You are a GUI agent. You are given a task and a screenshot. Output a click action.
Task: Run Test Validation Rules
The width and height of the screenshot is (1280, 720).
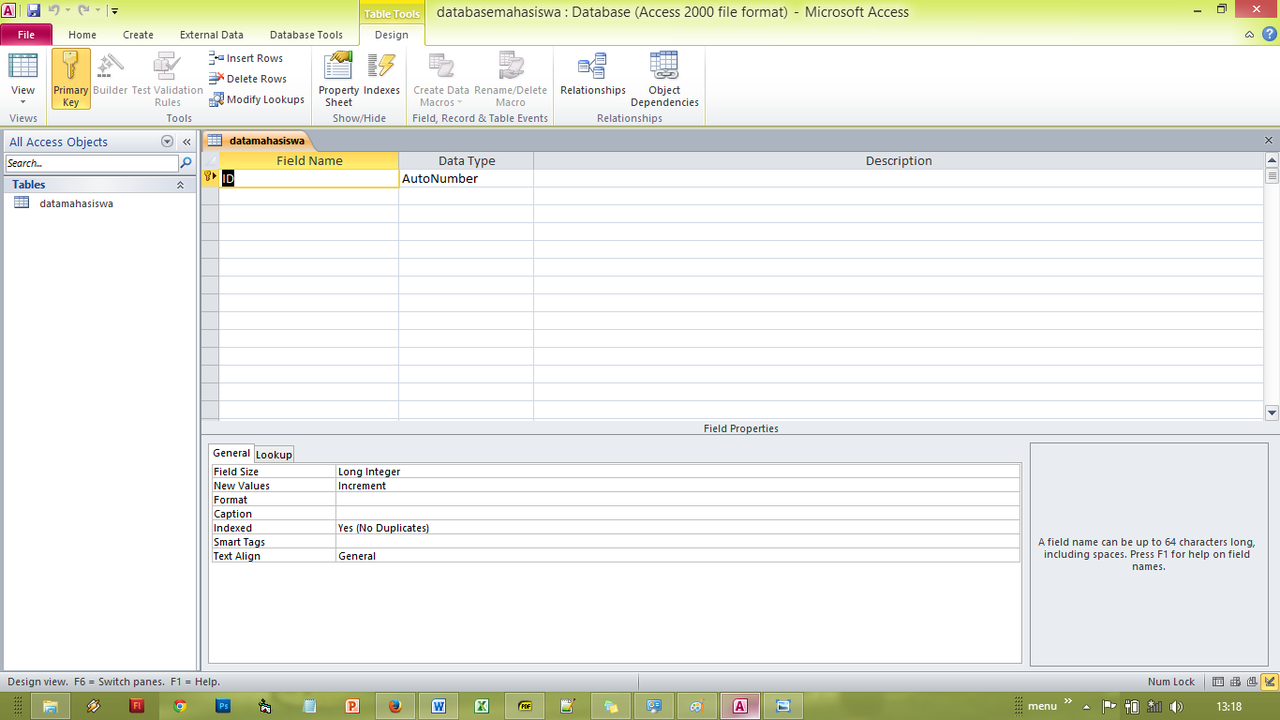(x=167, y=78)
